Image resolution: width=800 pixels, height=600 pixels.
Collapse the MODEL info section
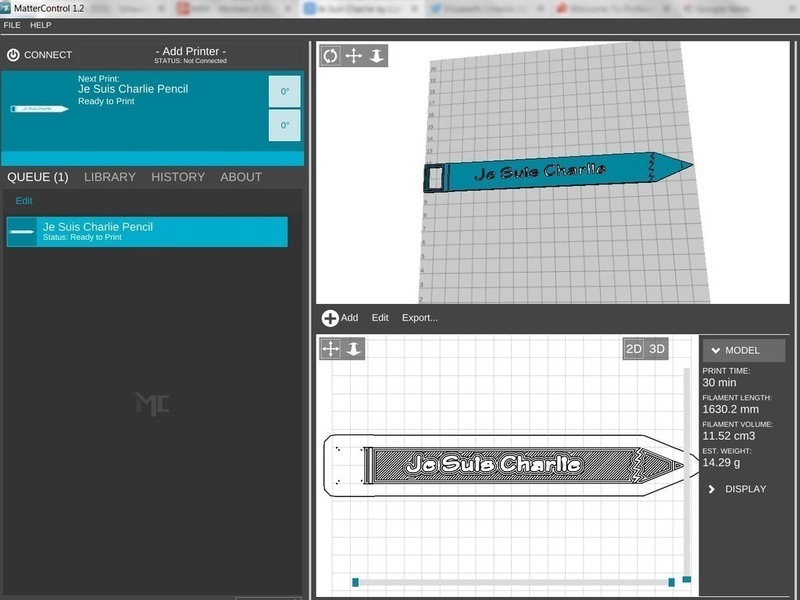click(743, 350)
